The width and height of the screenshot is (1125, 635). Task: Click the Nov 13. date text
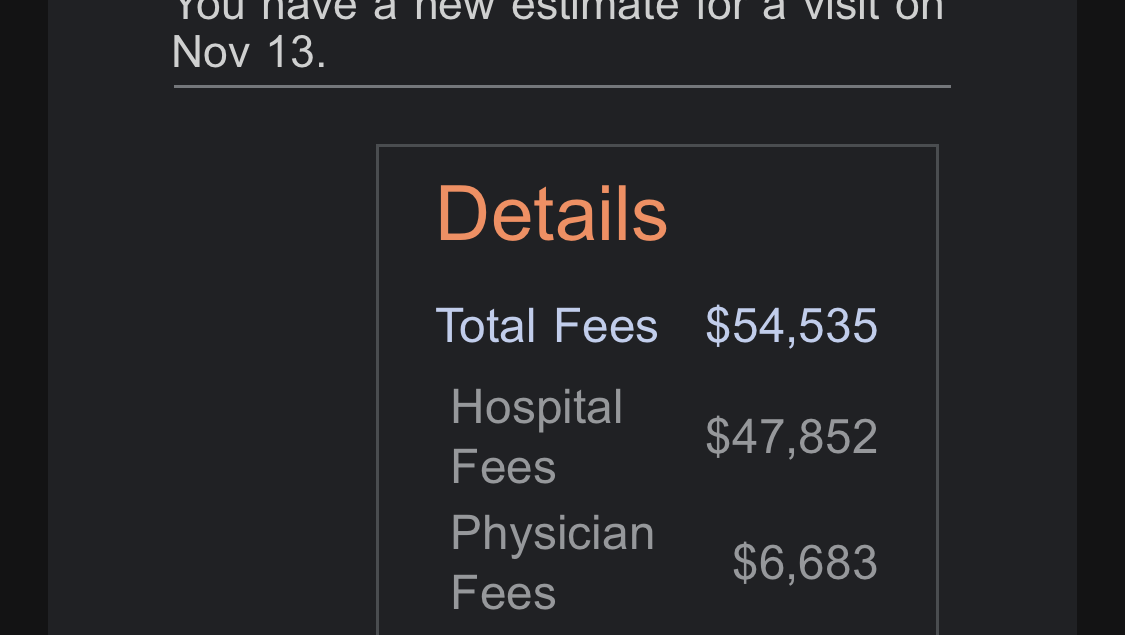[249, 52]
